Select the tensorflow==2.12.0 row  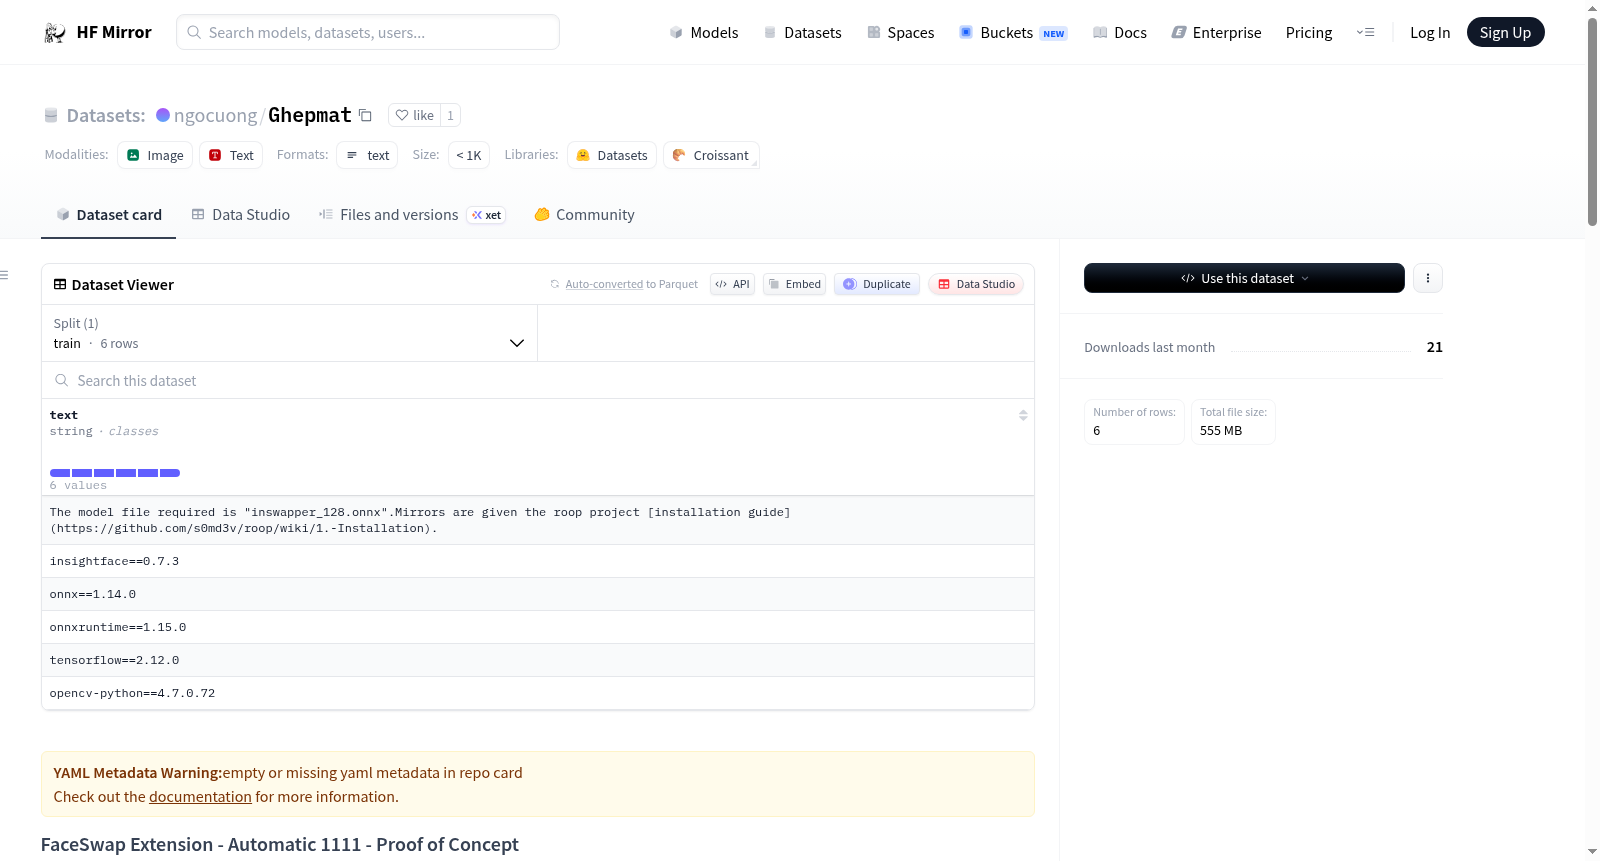(538, 660)
